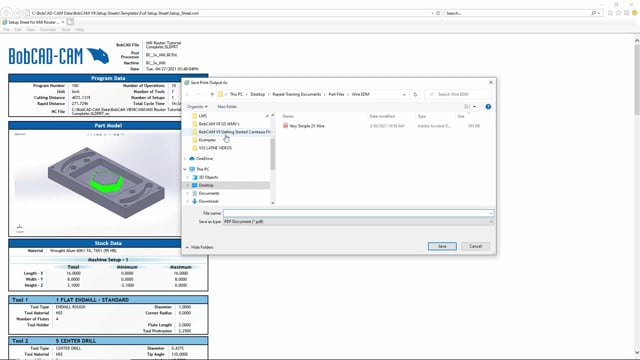Sort by the Type column header
Viewport: 640px width, 360px height.
[422, 116]
